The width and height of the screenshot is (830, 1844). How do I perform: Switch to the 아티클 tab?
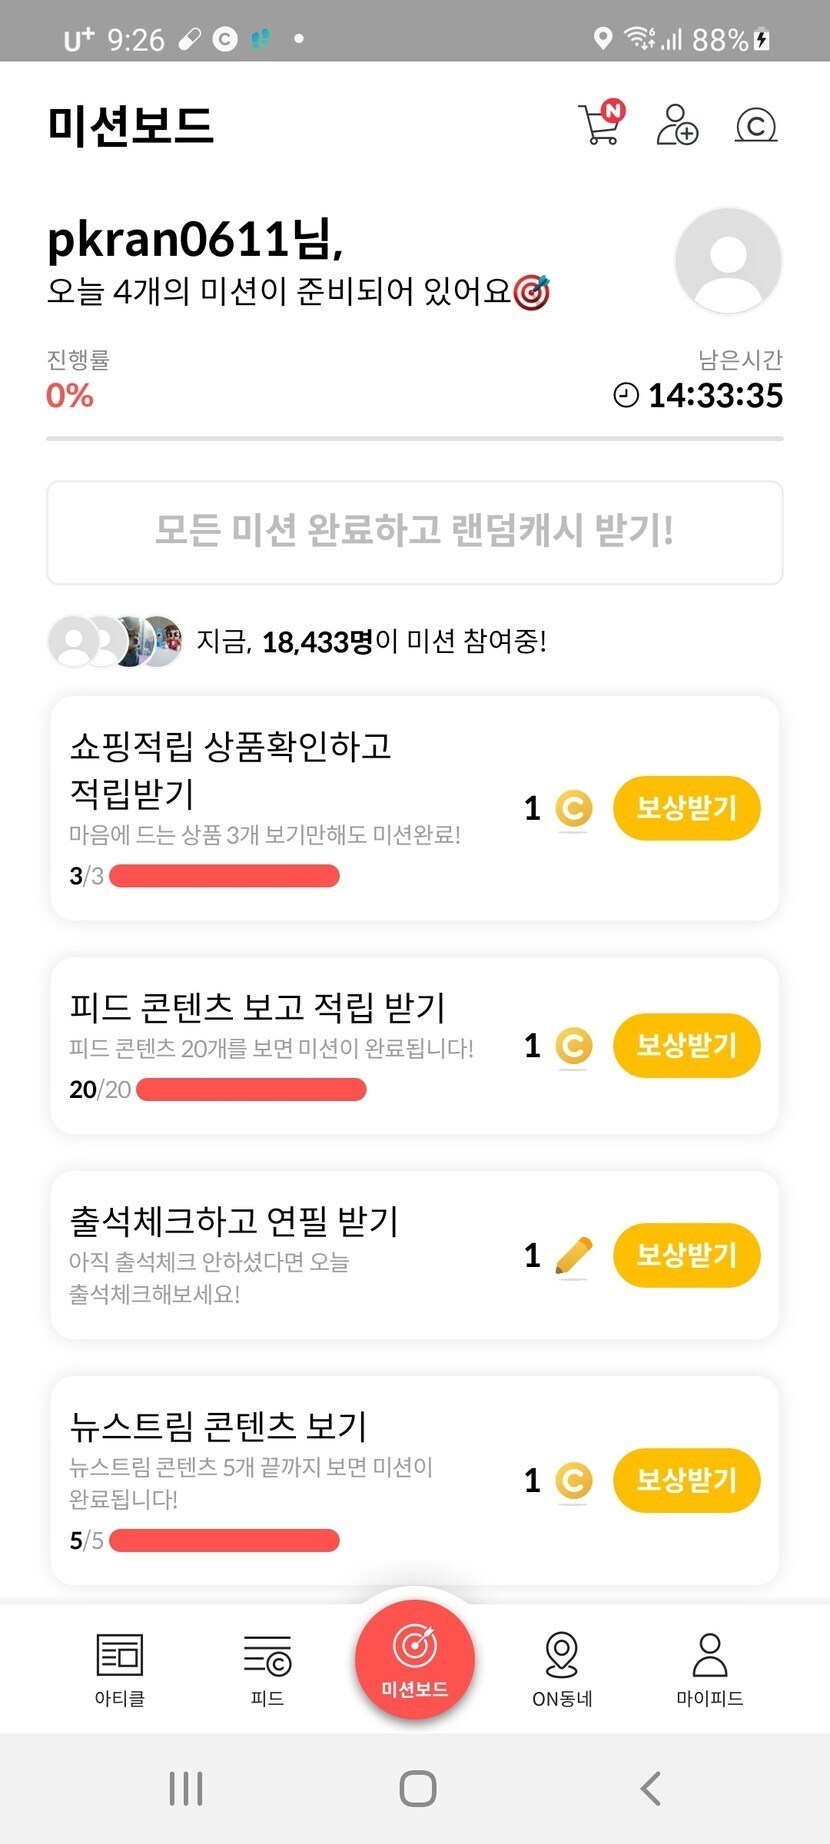coord(120,1668)
